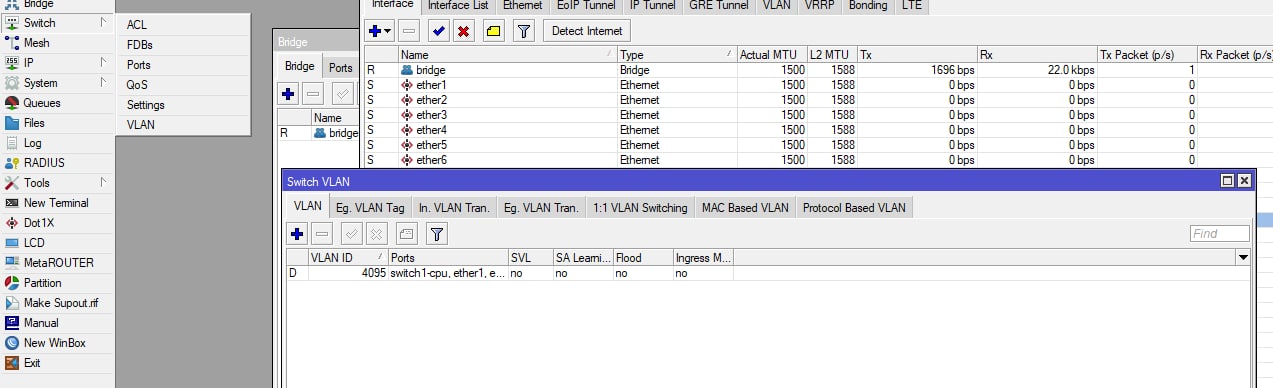Viewport: 1273px width, 388px height.
Task: Expand Tools submenu arrow in sidebar
Action: pos(104,183)
